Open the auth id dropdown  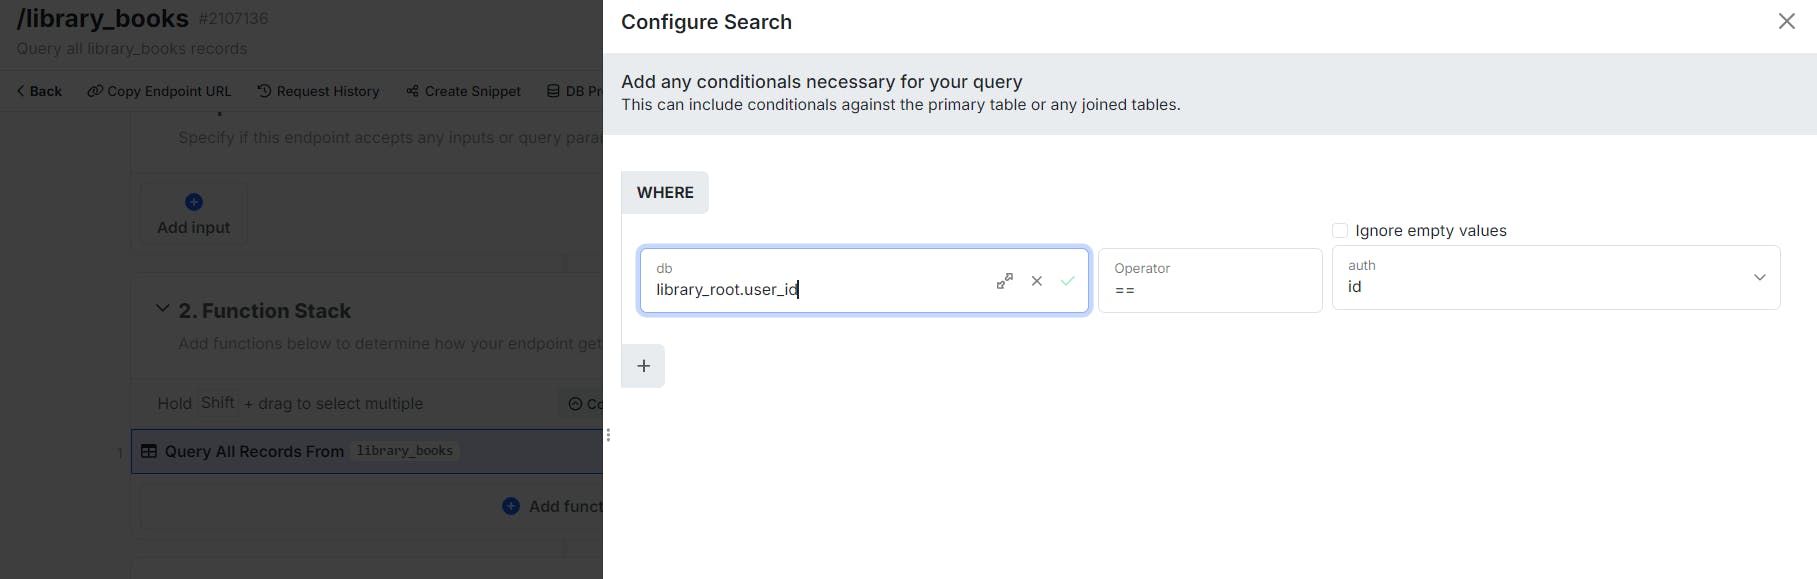(1759, 277)
